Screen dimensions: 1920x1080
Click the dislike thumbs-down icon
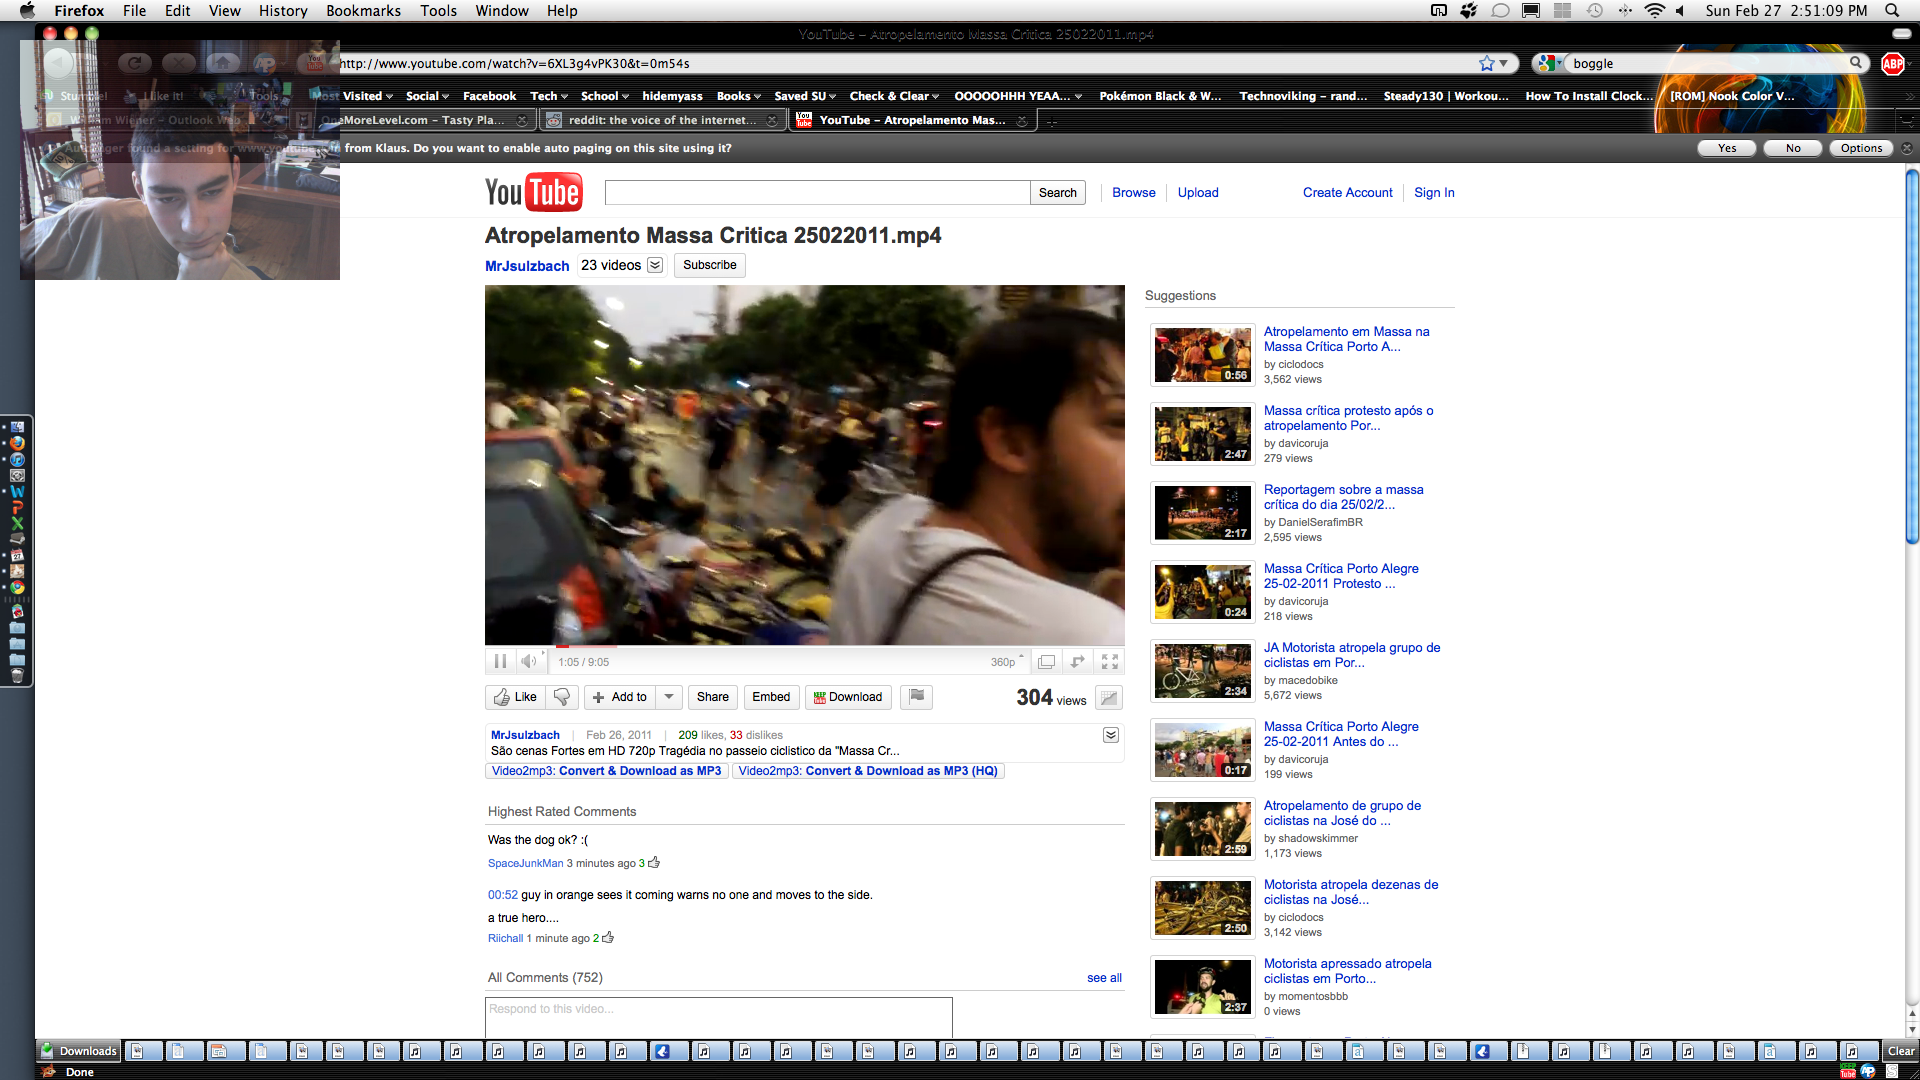tap(562, 697)
